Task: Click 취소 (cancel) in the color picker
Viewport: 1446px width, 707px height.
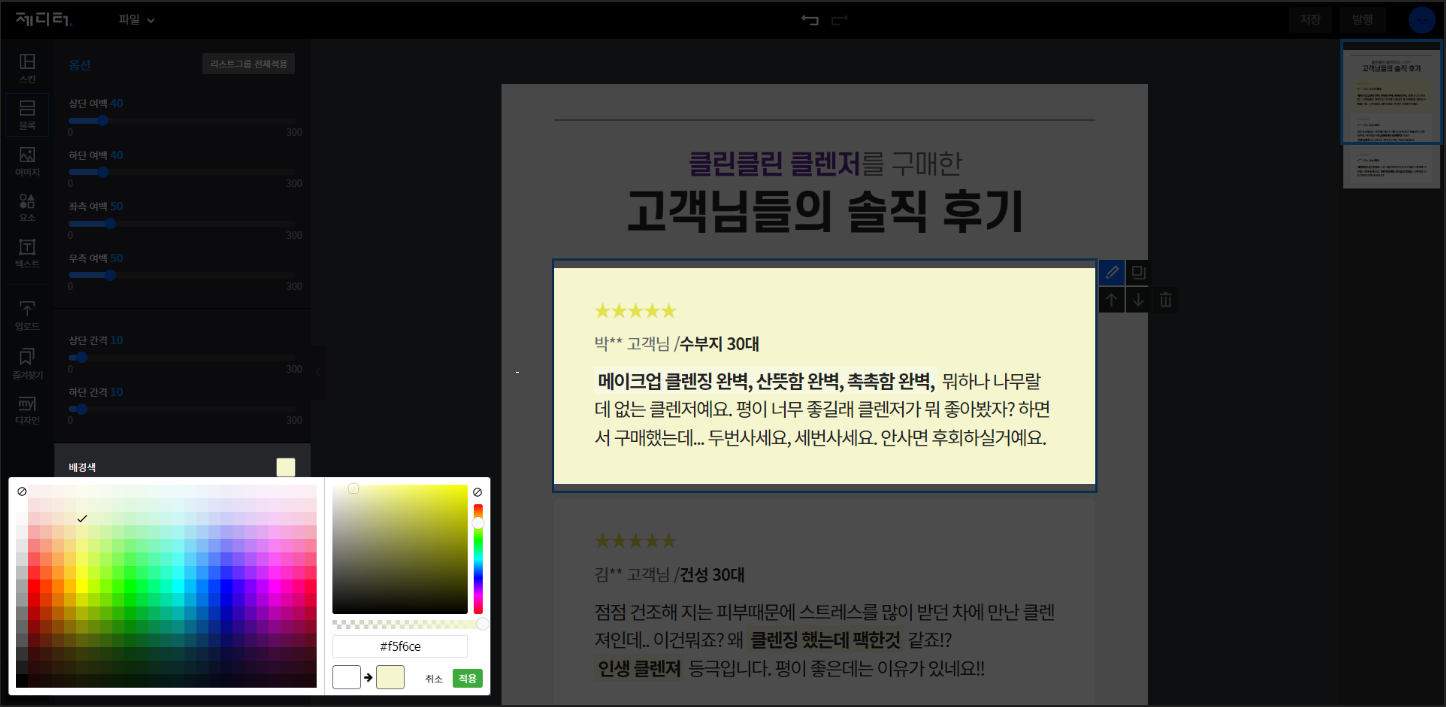Action: (x=433, y=678)
